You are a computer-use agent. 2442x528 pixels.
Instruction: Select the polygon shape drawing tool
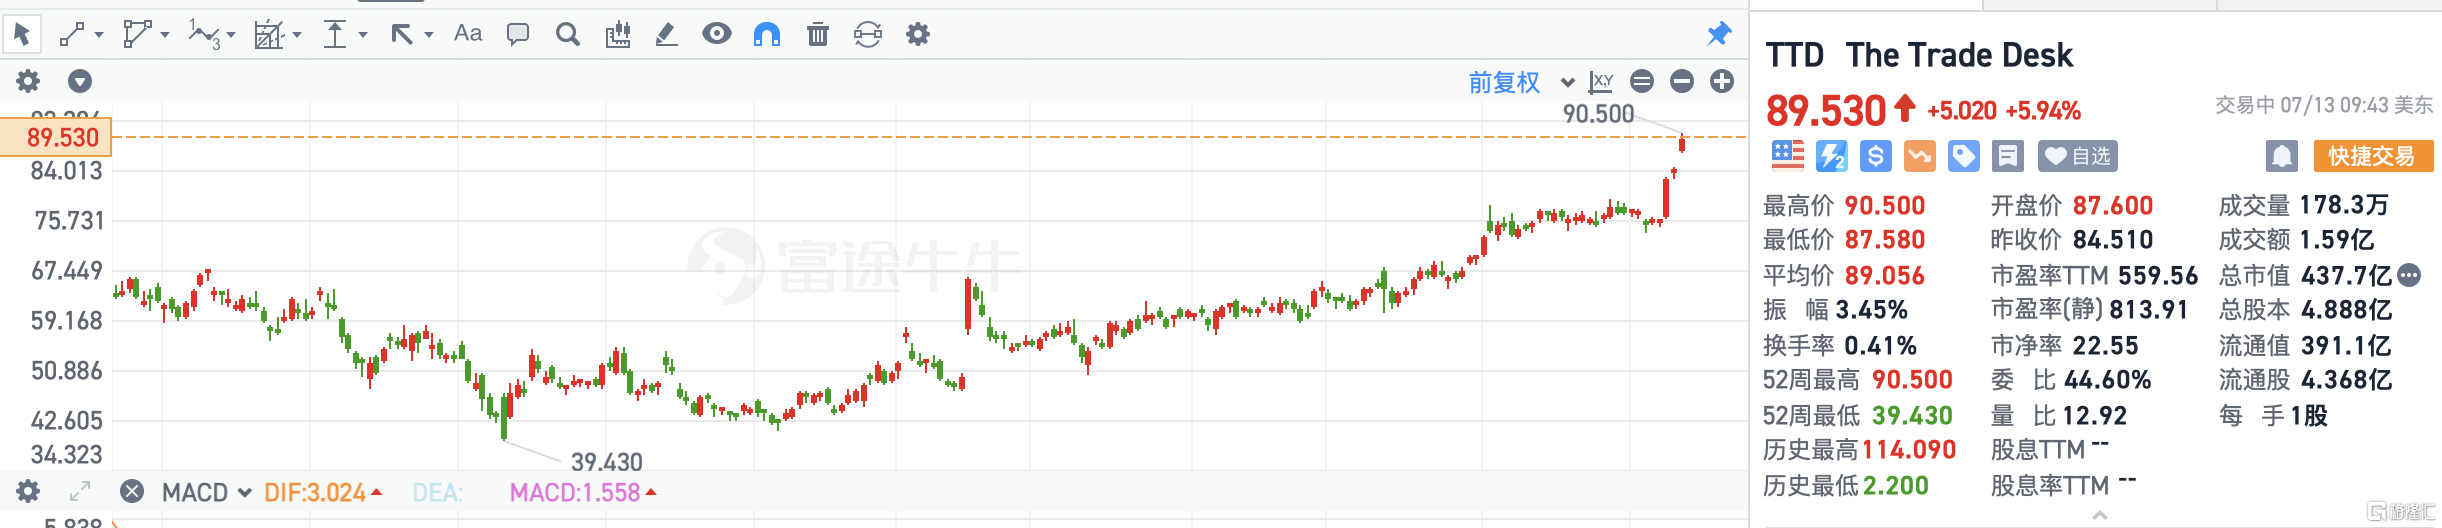pyautogui.click(x=137, y=35)
